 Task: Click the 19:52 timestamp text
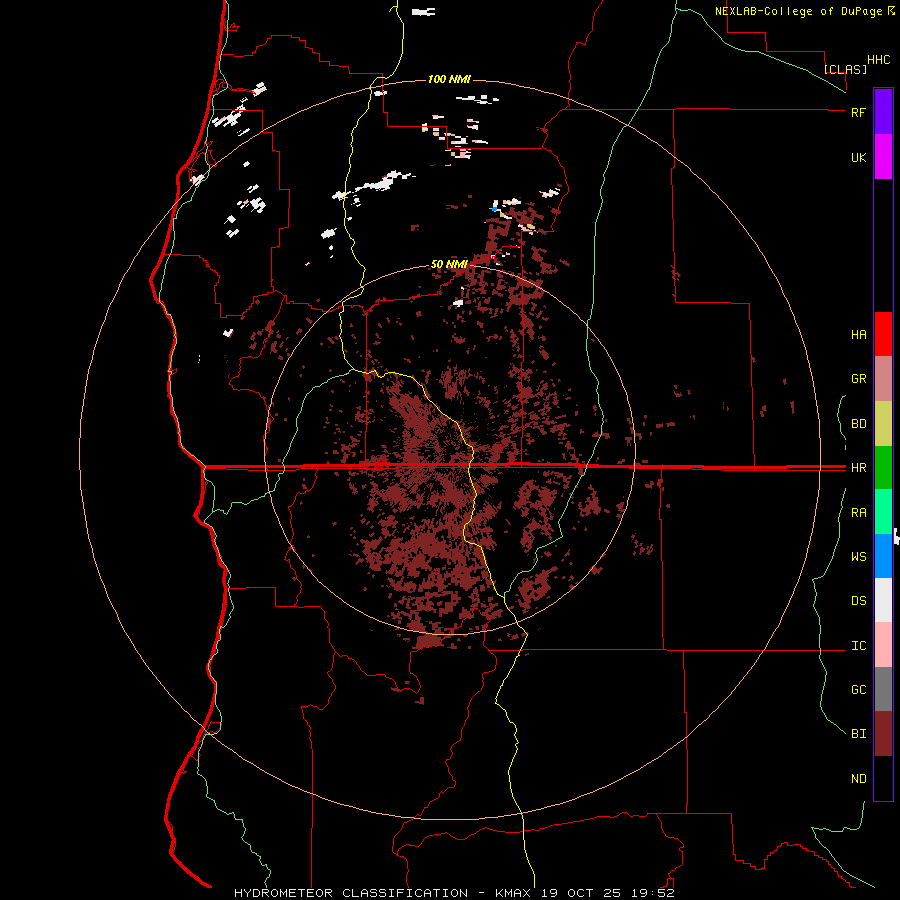pos(654,893)
